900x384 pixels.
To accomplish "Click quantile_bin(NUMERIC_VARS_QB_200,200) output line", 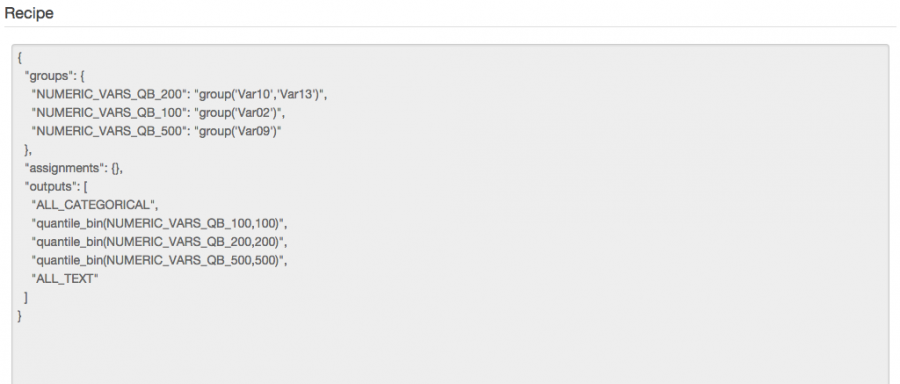I will (x=159, y=242).
